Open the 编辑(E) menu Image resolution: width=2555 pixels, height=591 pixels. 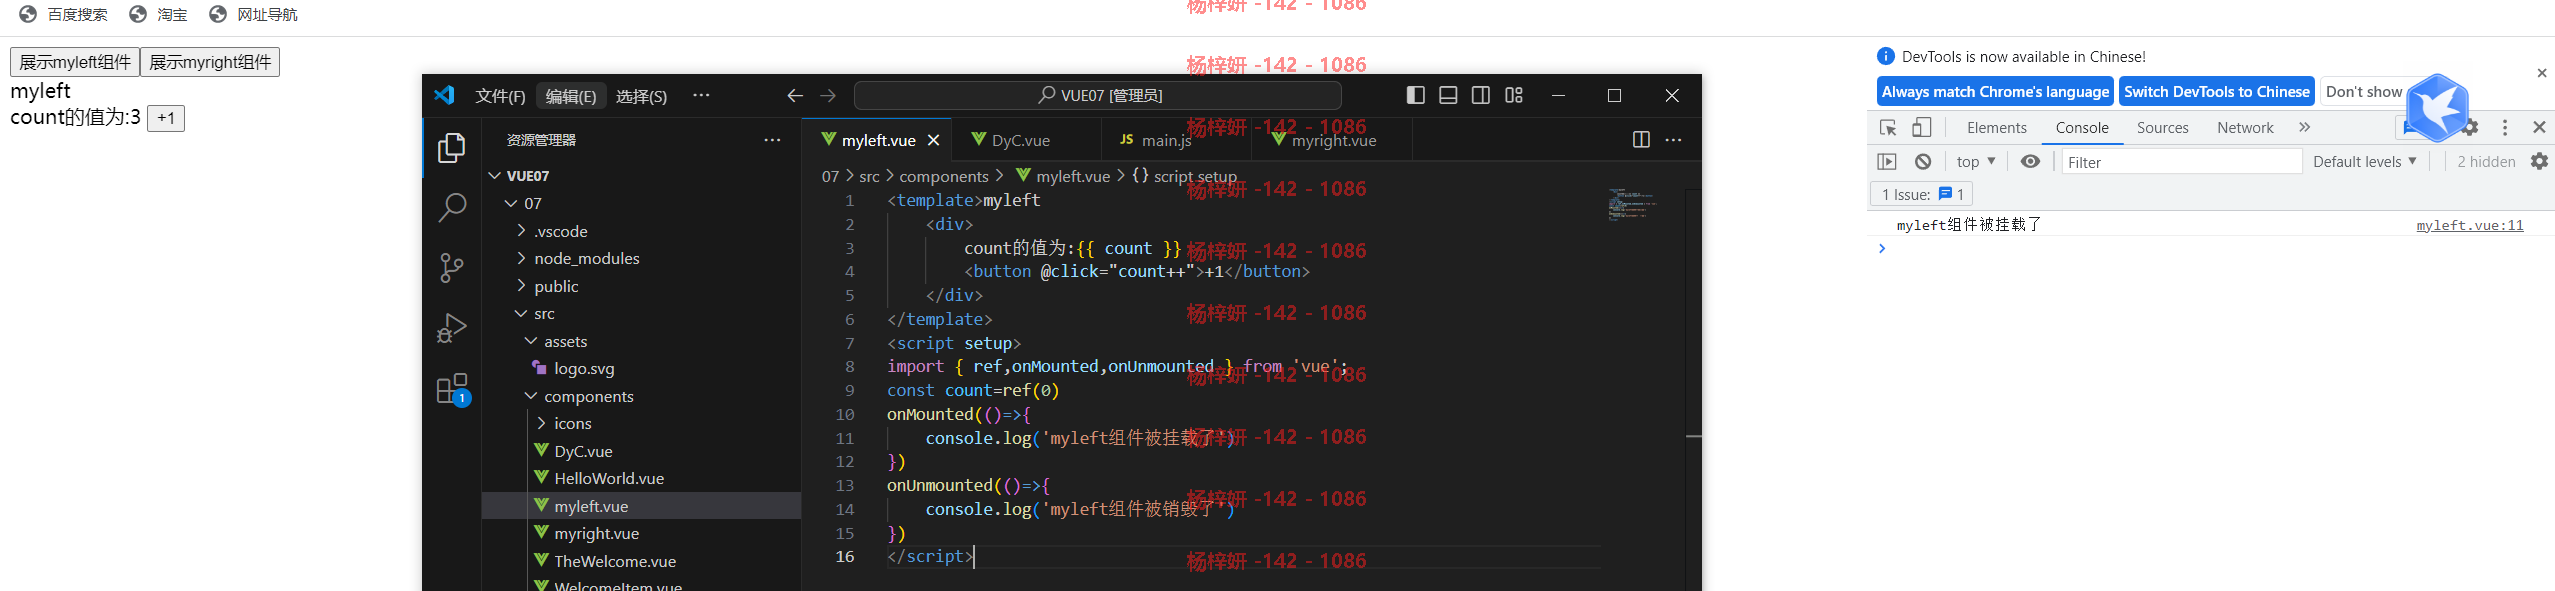(x=571, y=96)
